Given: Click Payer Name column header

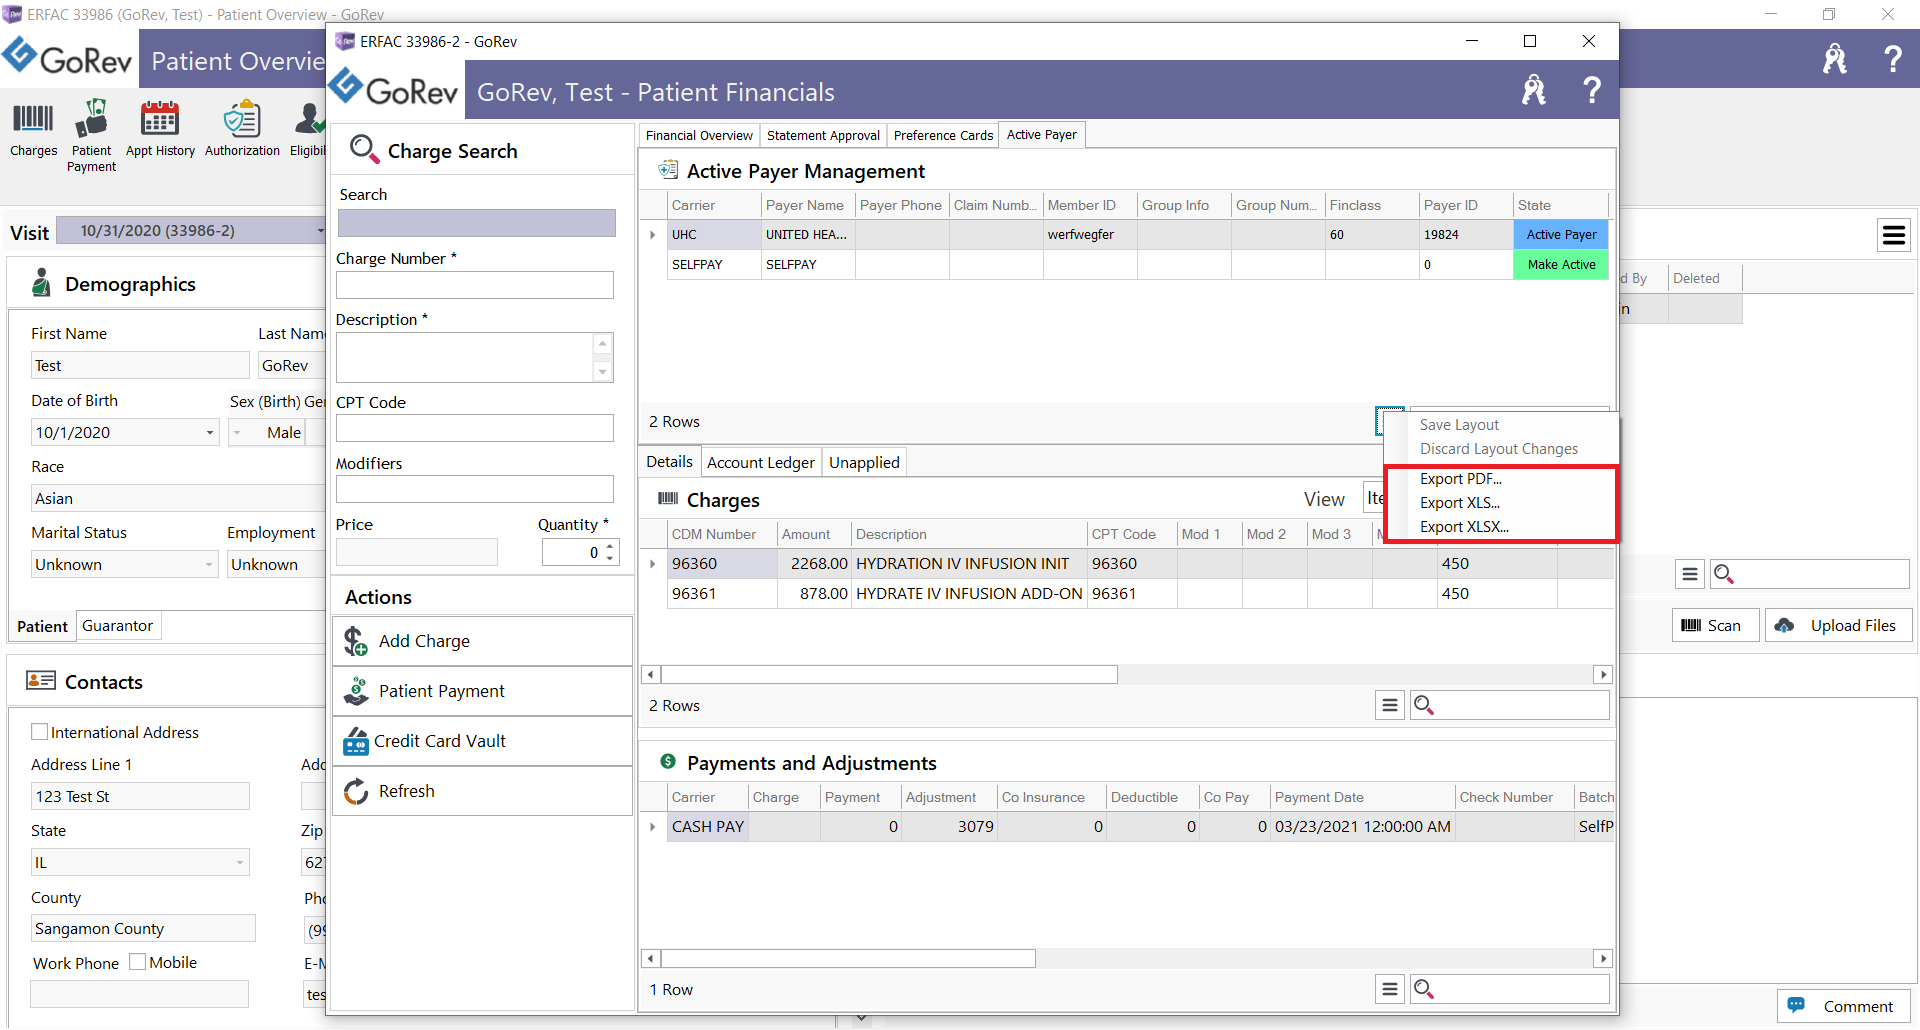Looking at the screenshot, I should [808, 205].
